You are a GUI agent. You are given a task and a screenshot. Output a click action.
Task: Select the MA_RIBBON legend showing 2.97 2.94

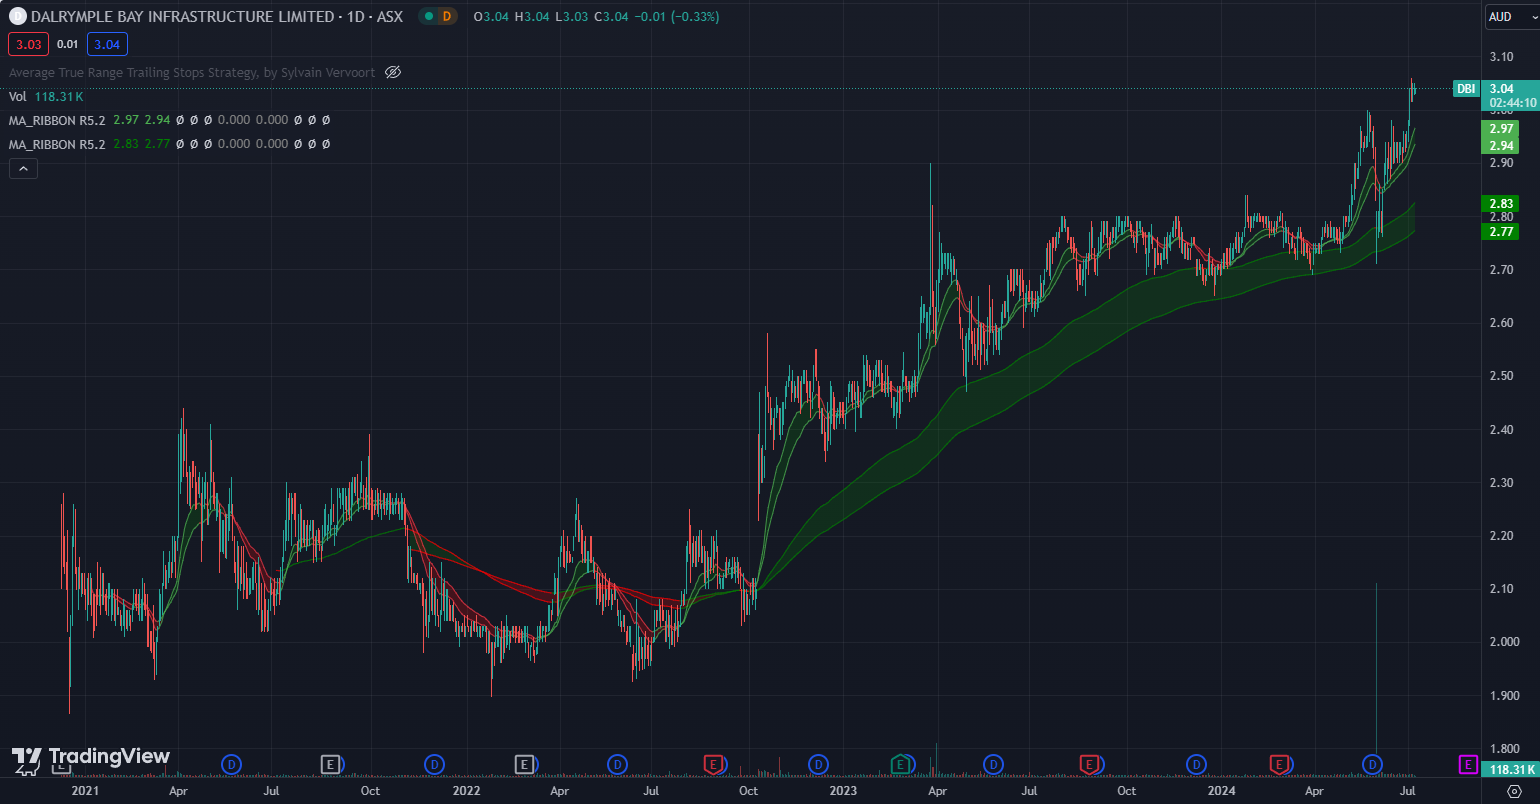tap(170, 120)
